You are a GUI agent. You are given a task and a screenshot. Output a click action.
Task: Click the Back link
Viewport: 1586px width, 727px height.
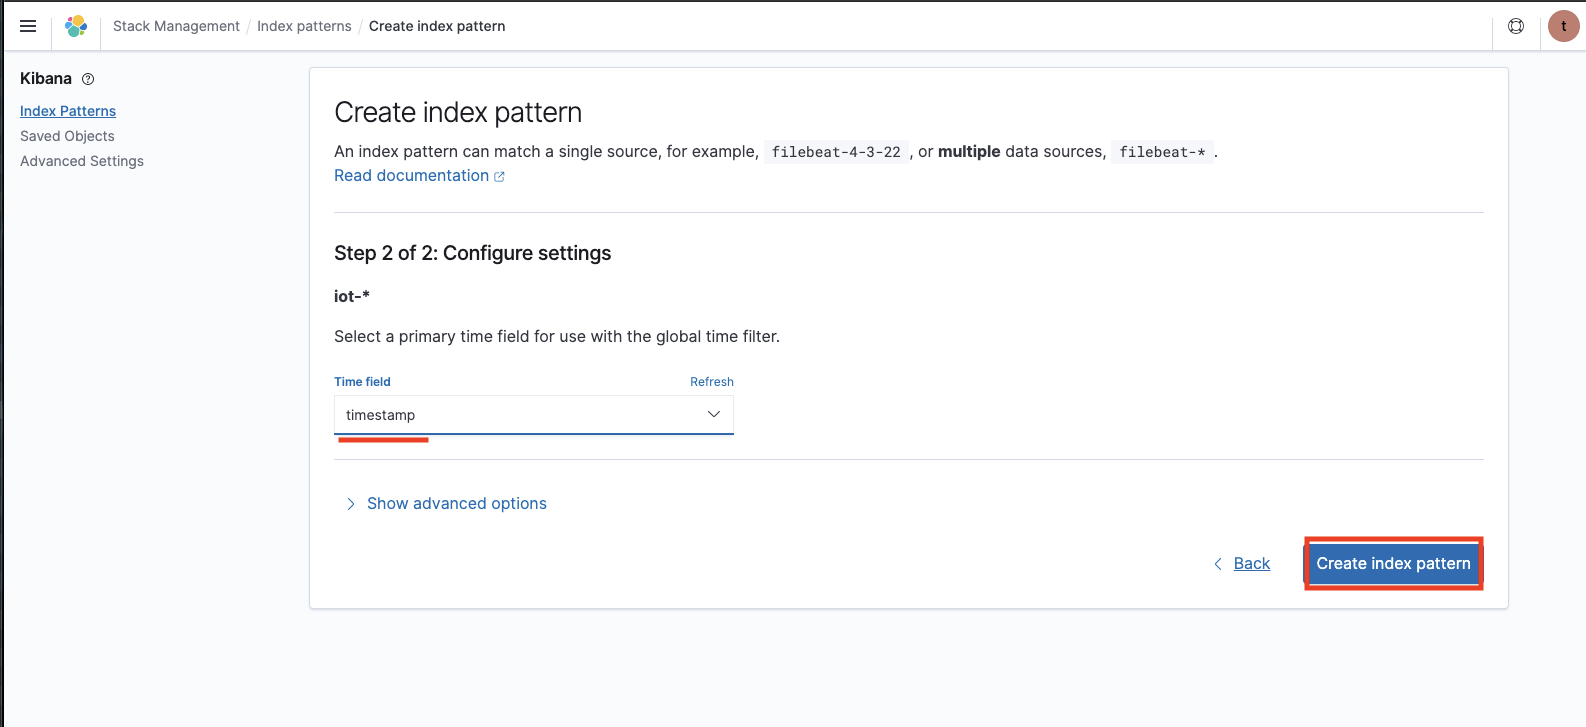click(x=1252, y=564)
